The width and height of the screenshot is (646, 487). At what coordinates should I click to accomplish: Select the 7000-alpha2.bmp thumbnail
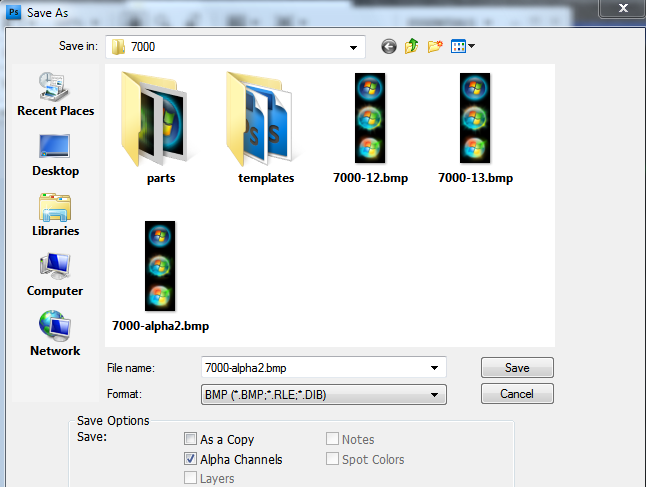160,266
